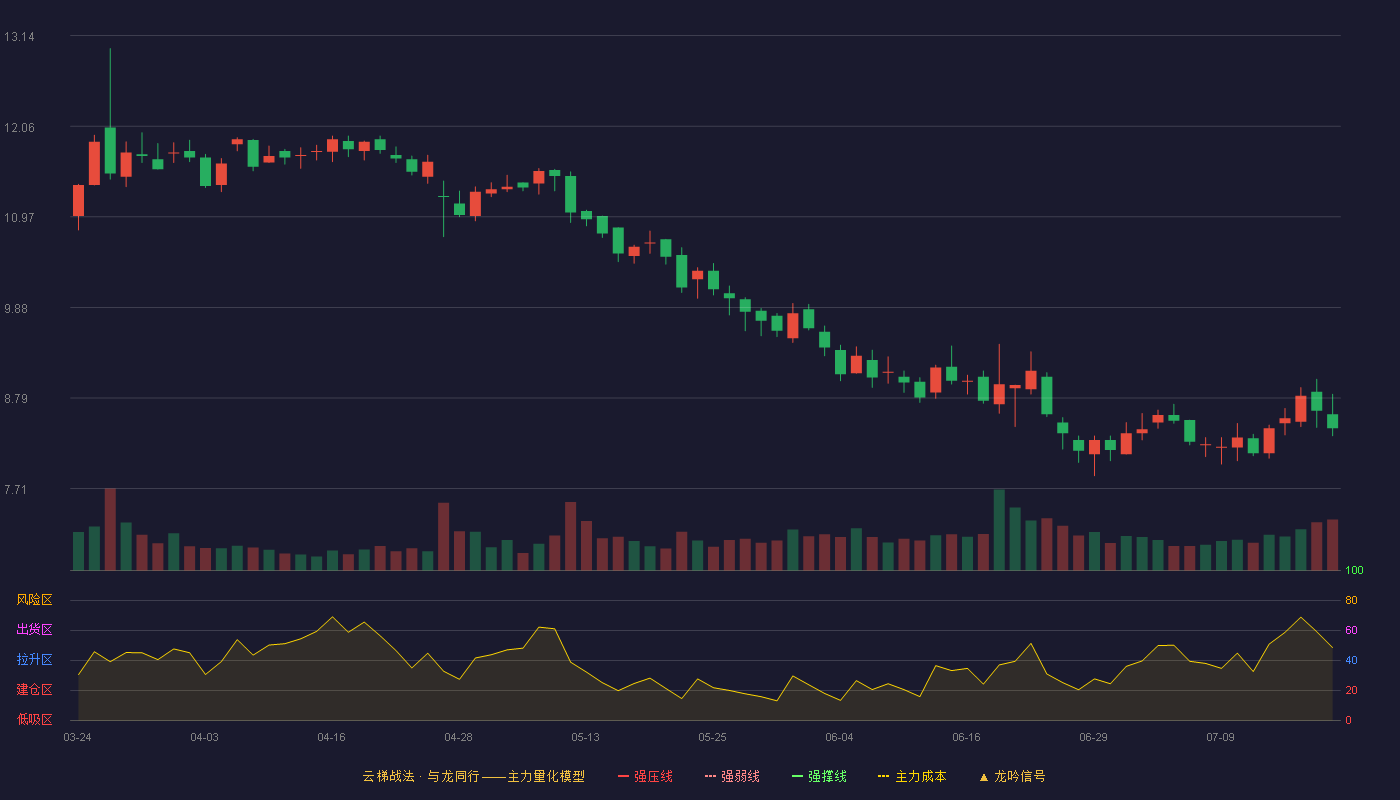
Task: Toggle the 强压线 series via its legend text
Action: 653,776
